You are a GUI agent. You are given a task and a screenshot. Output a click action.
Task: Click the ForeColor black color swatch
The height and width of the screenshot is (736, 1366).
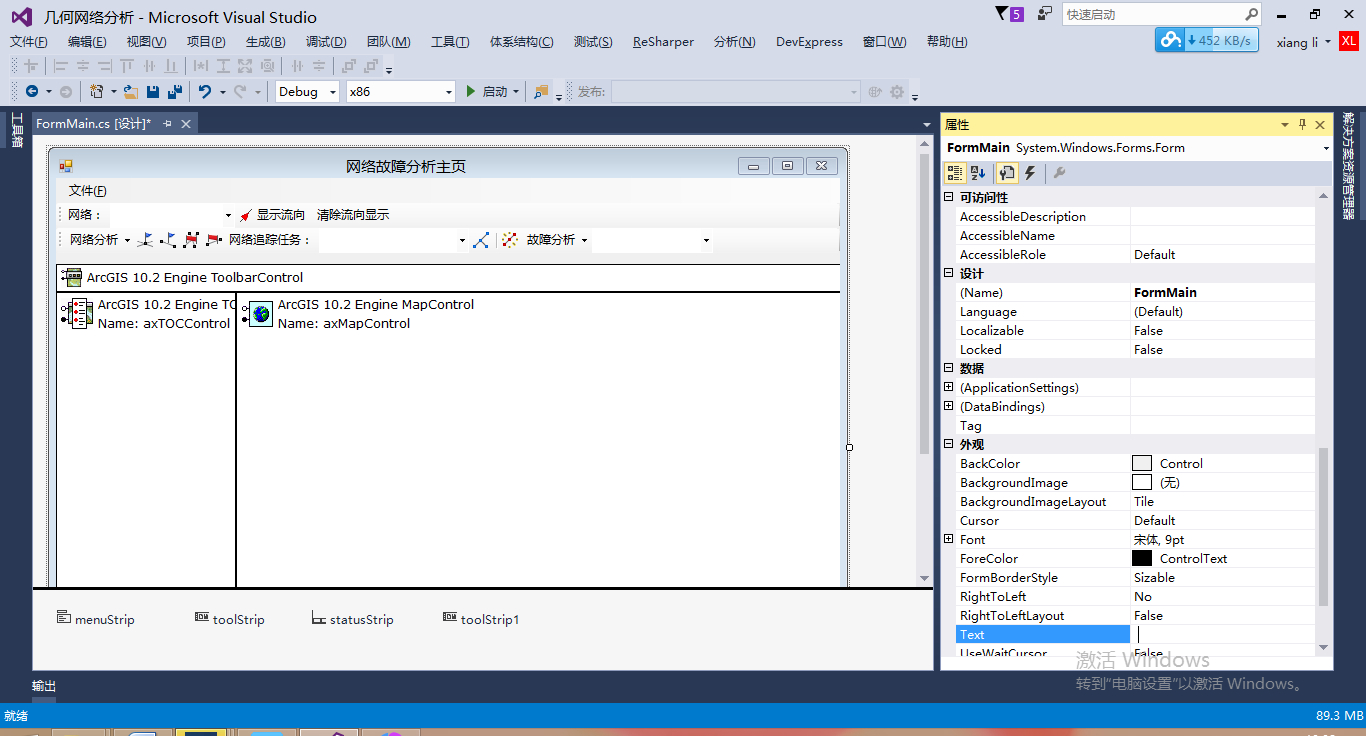1142,558
